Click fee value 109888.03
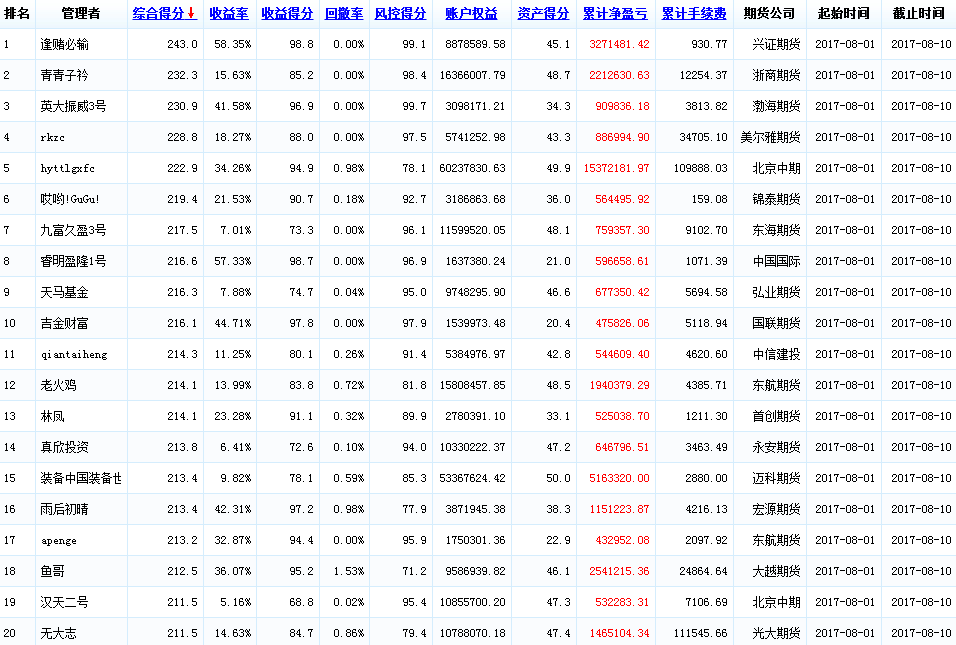 pyautogui.click(x=701, y=168)
